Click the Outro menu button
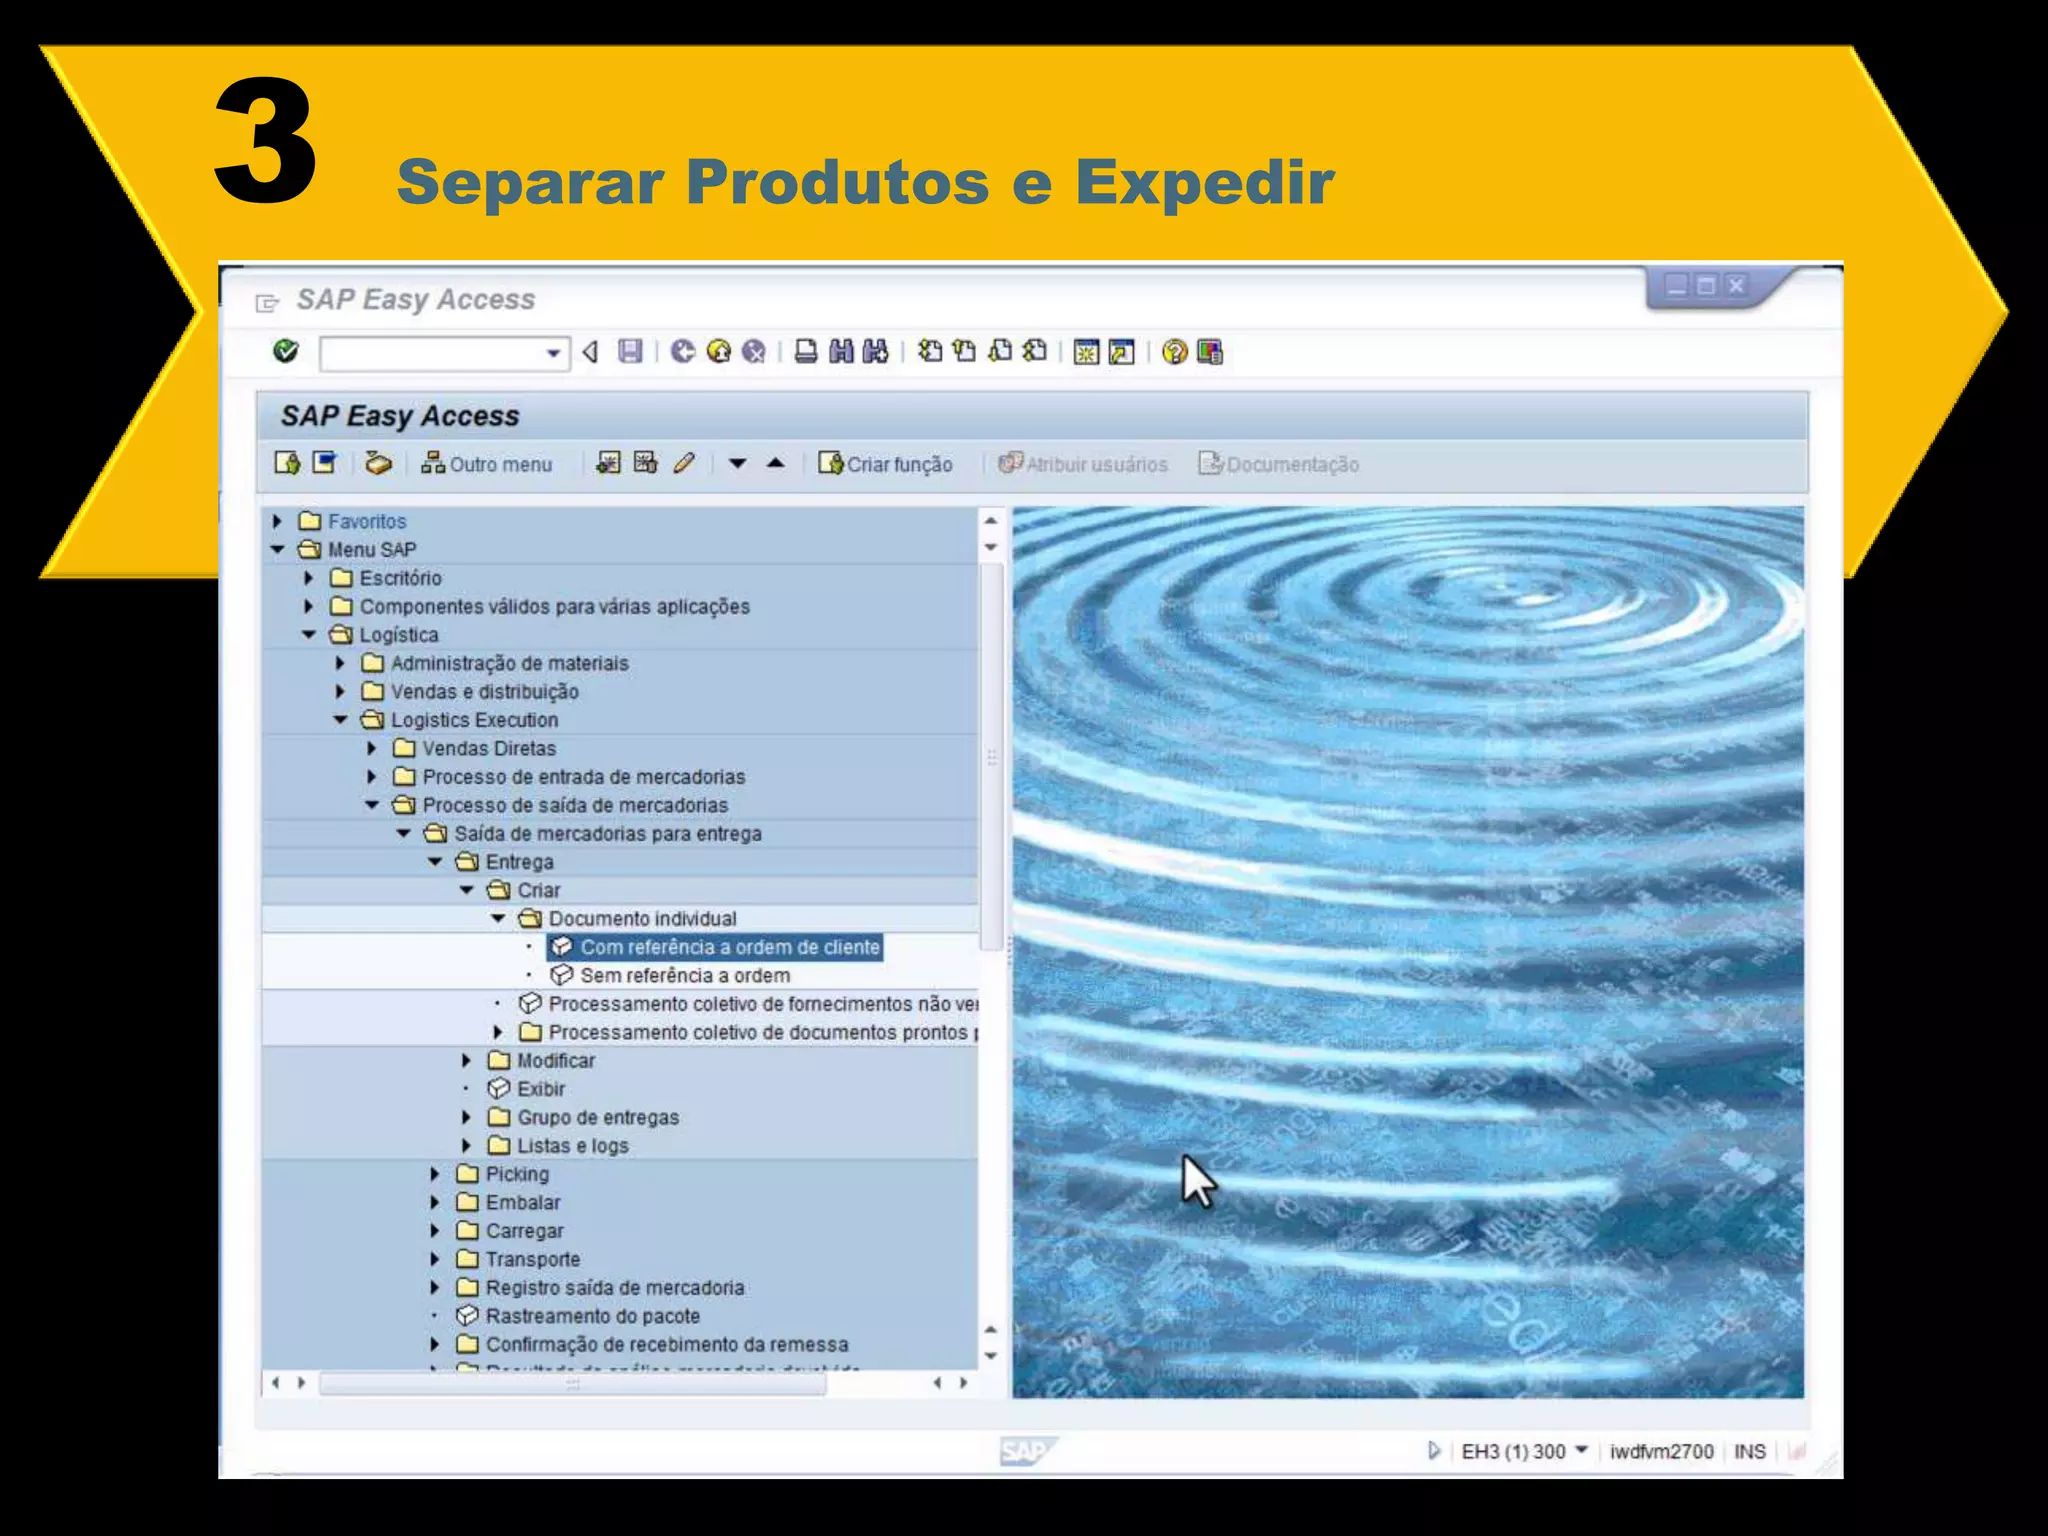 click(487, 464)
